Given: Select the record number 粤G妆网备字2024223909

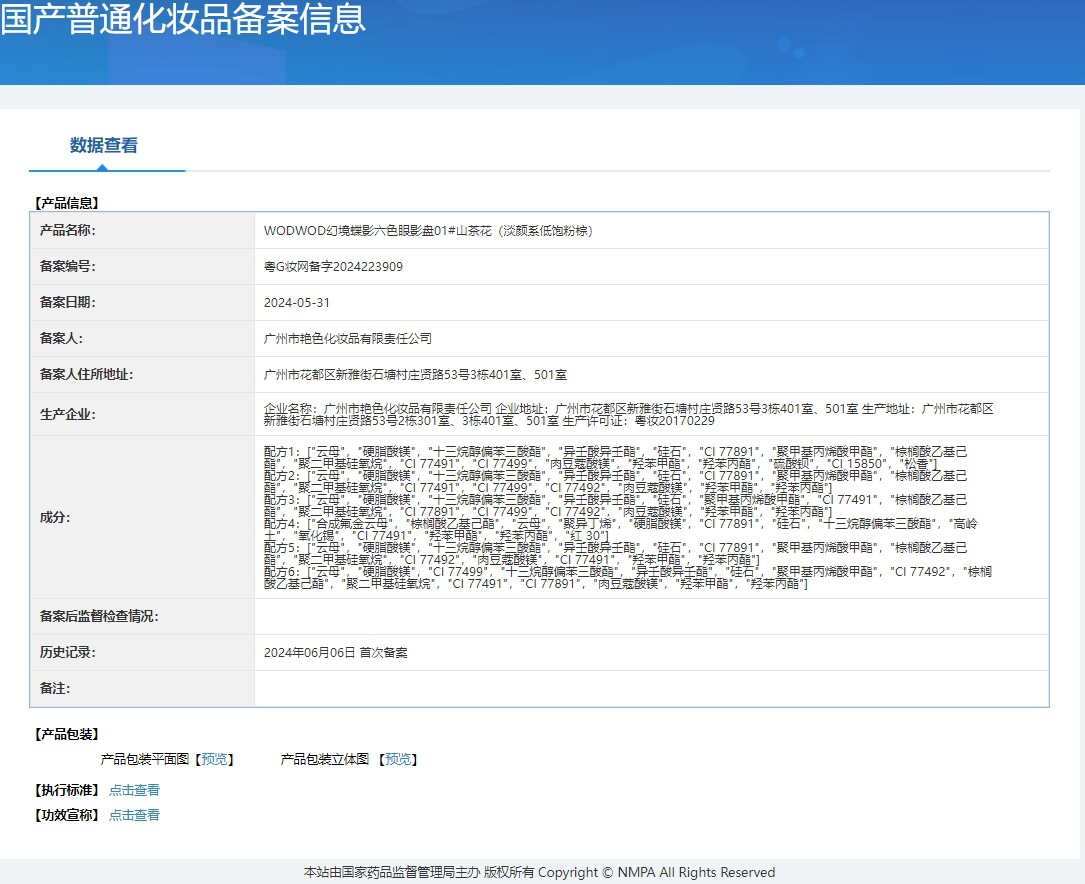Looking at the screenshot, I should coord(333,266).
